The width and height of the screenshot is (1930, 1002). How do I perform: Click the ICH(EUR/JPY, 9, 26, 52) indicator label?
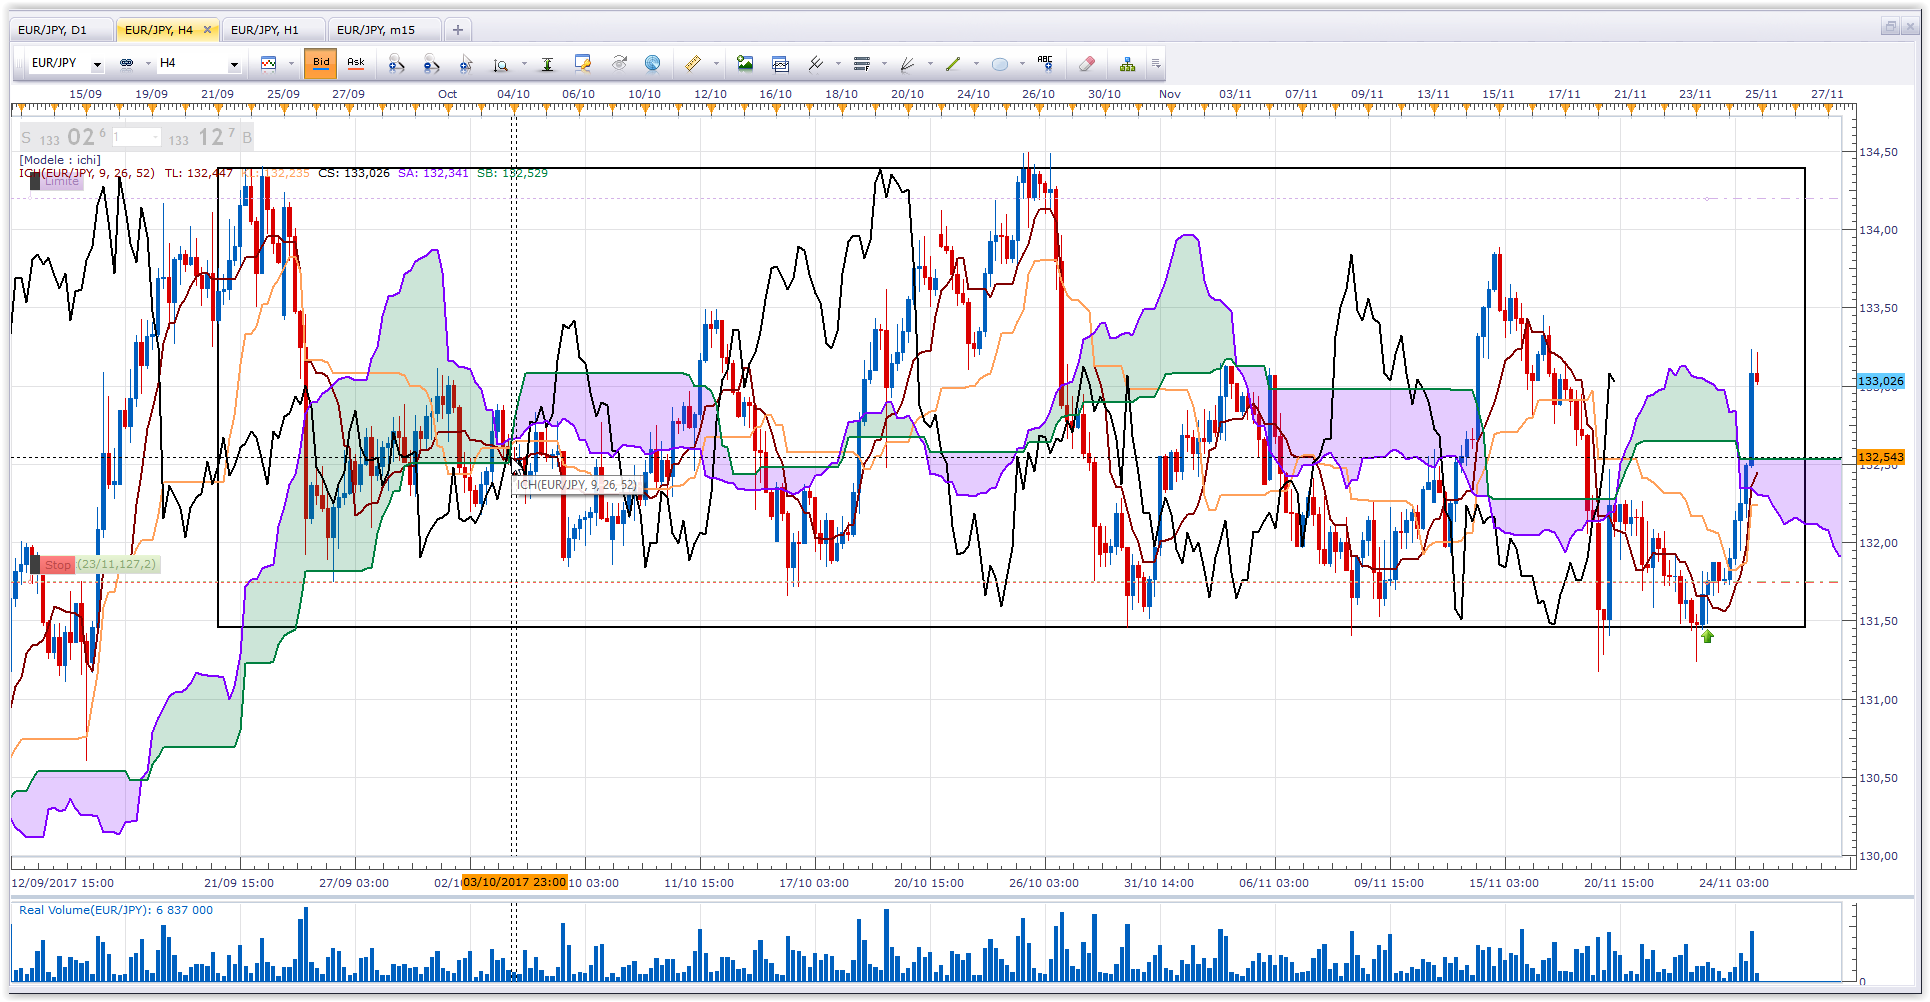tap(87, 173)
